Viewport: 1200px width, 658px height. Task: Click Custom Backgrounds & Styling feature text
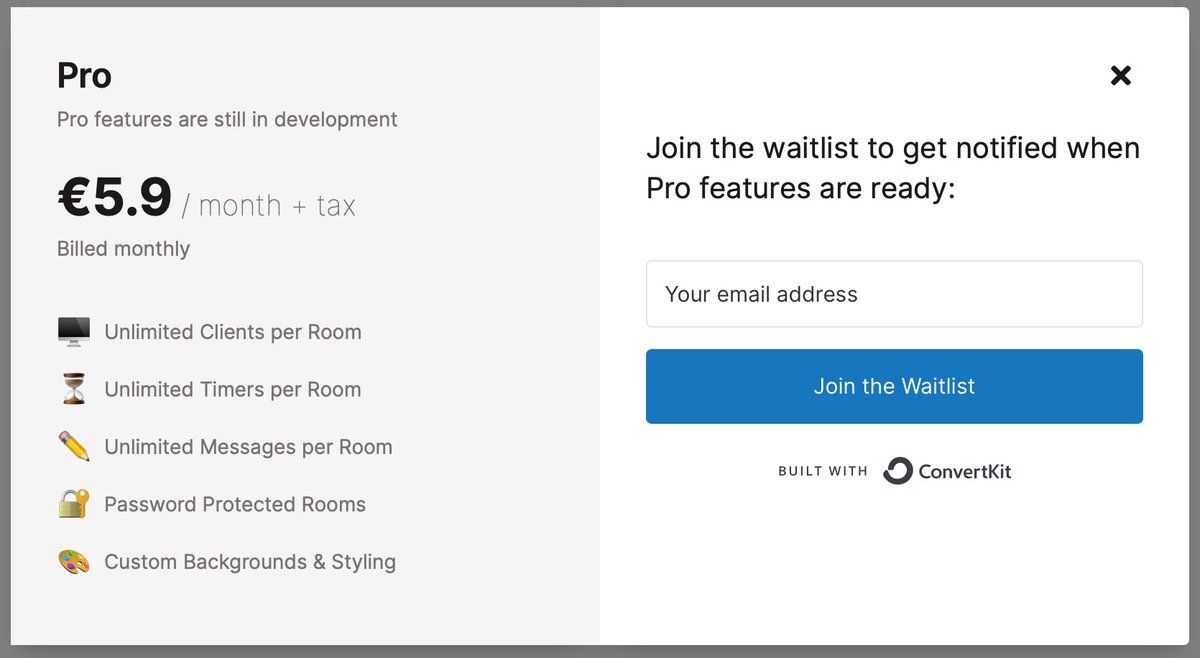click(x=250, y=562)
